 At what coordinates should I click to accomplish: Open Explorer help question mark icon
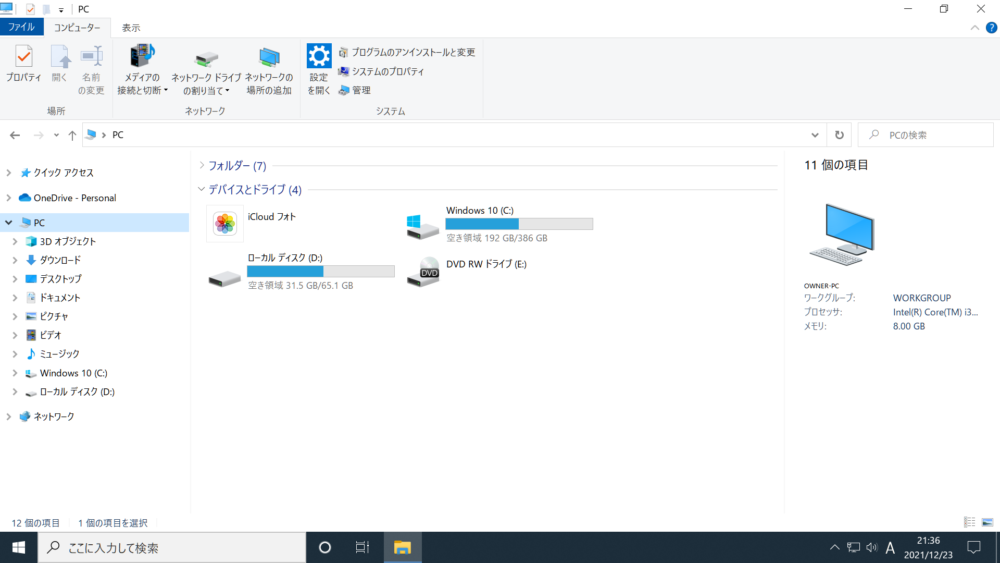click(991, 27)
